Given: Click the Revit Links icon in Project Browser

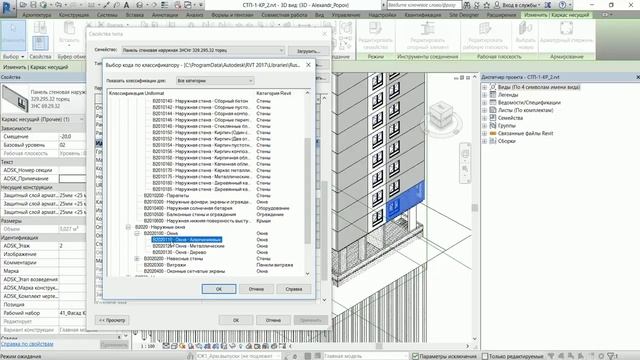Looking at the screenshot, I should click(x=493, y=133).
